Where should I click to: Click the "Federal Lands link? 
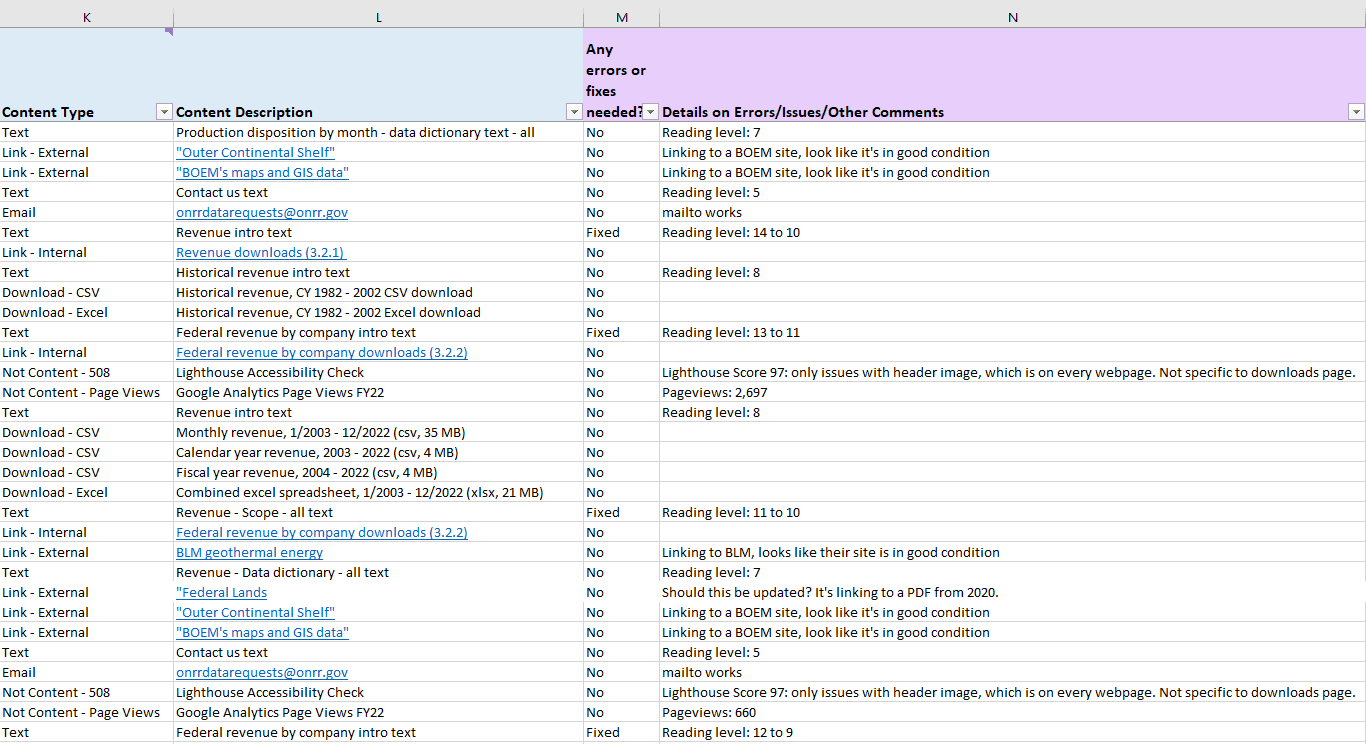coord(221,593)
